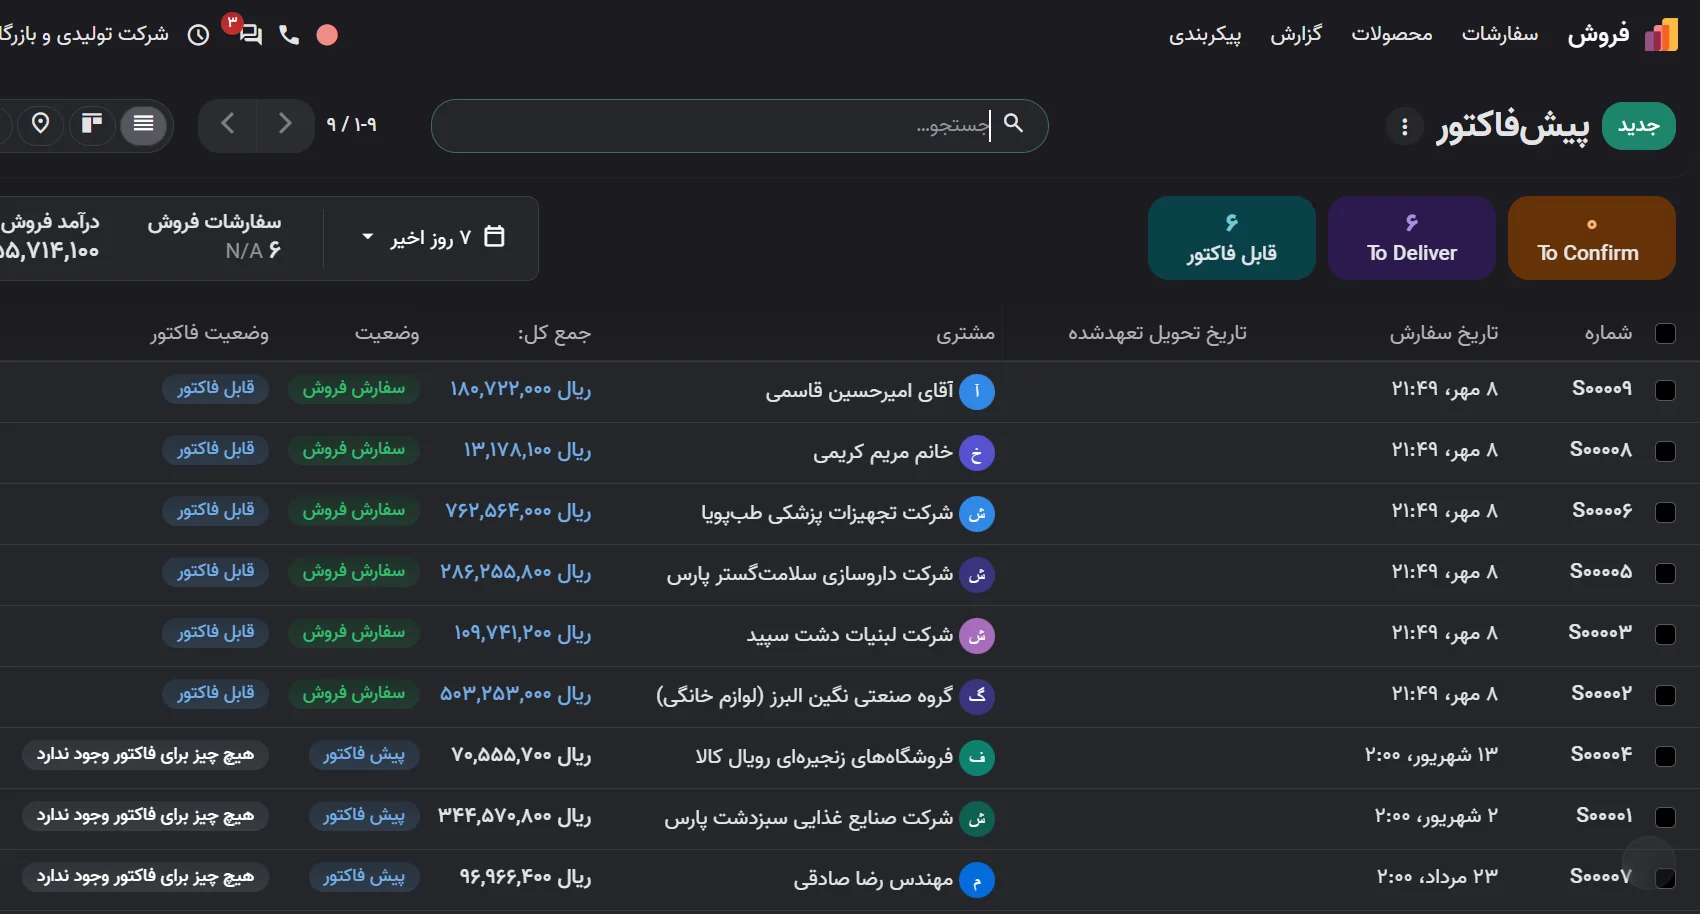Viewport: 1700px width, 914px height.
Task: Click the red status circle icon
Action: click(x=327, y=35)
